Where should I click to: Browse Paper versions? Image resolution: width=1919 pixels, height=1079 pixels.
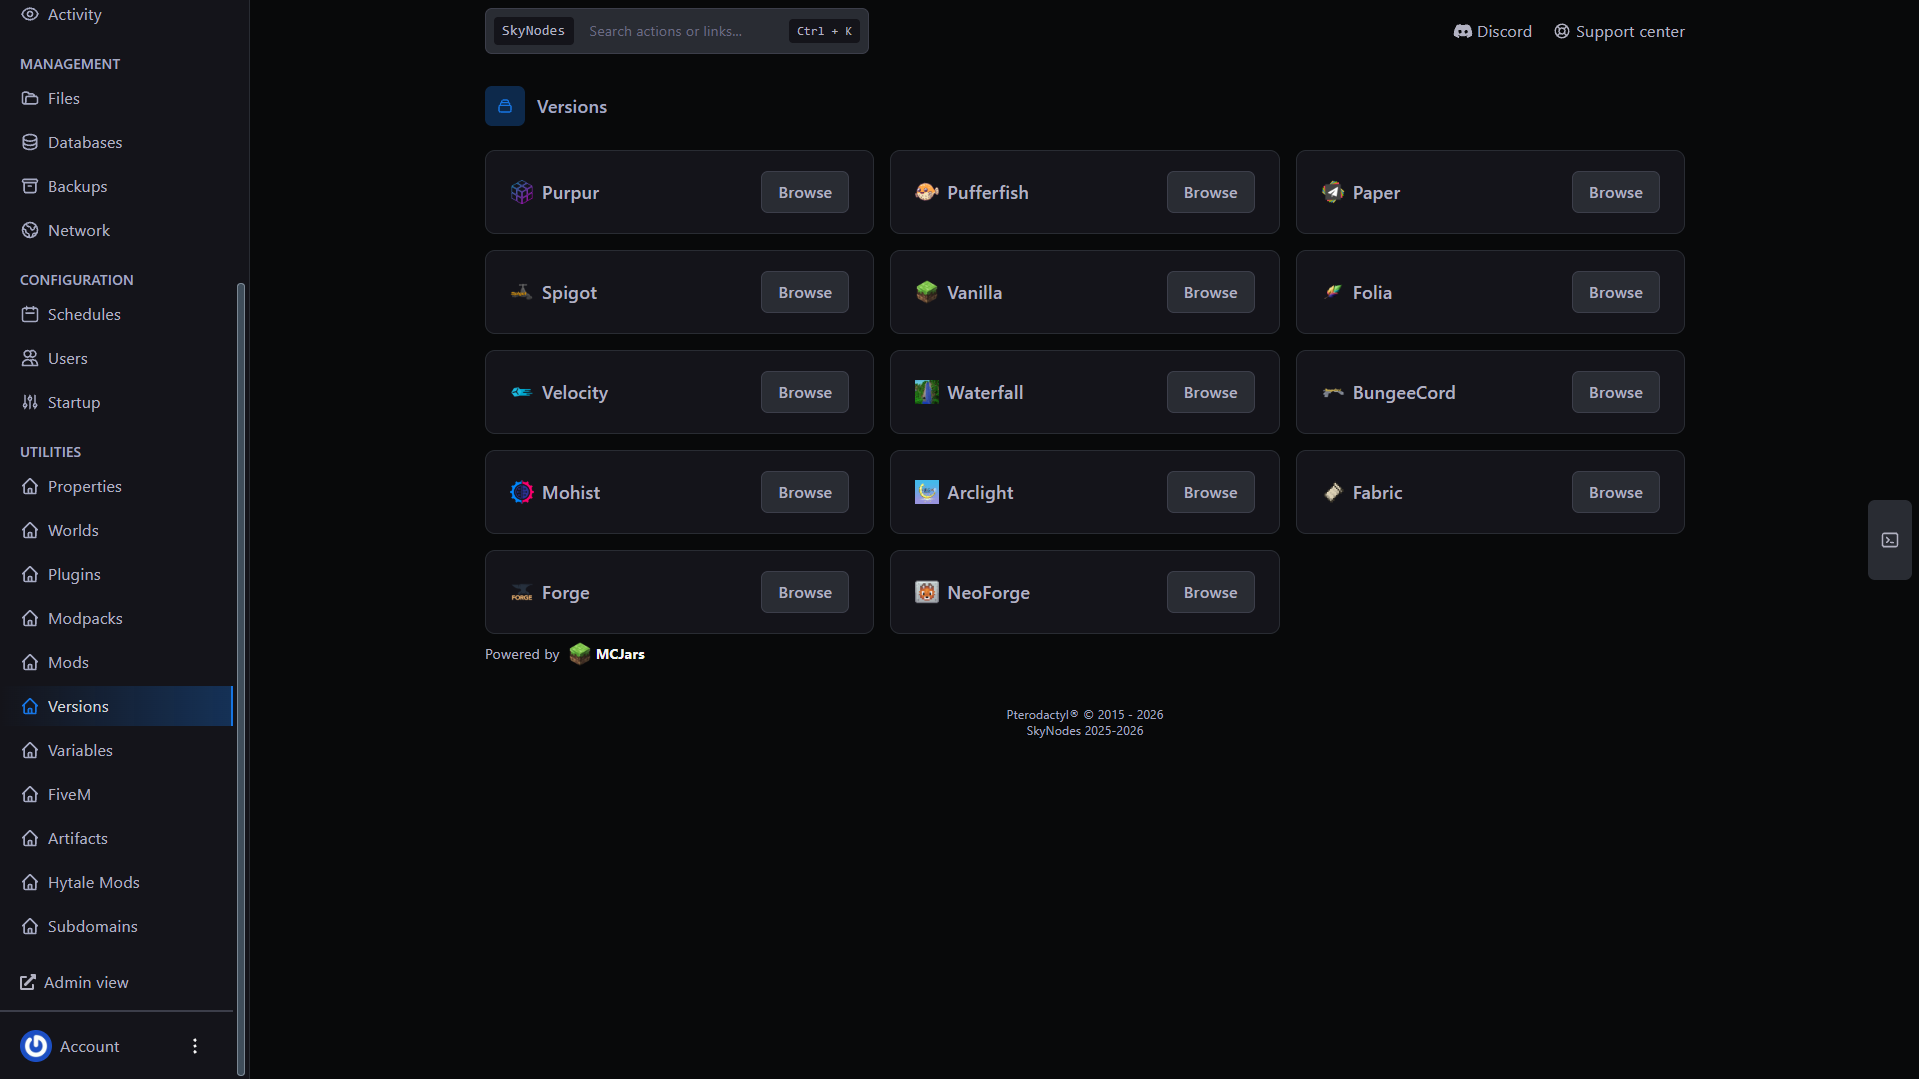click(1616, 192)
